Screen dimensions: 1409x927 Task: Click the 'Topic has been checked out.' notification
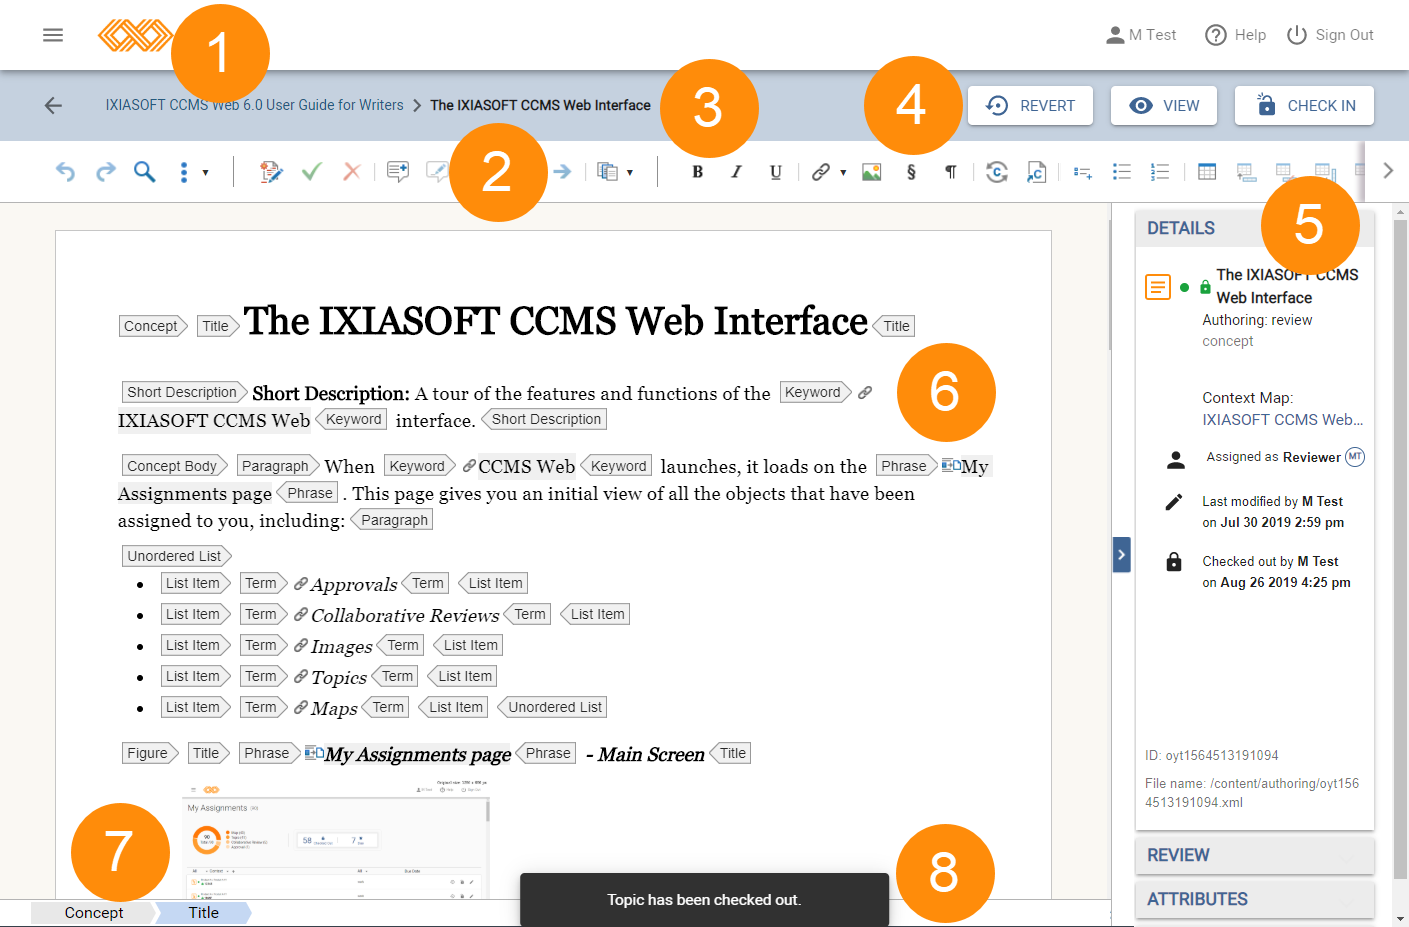[704, 900]
